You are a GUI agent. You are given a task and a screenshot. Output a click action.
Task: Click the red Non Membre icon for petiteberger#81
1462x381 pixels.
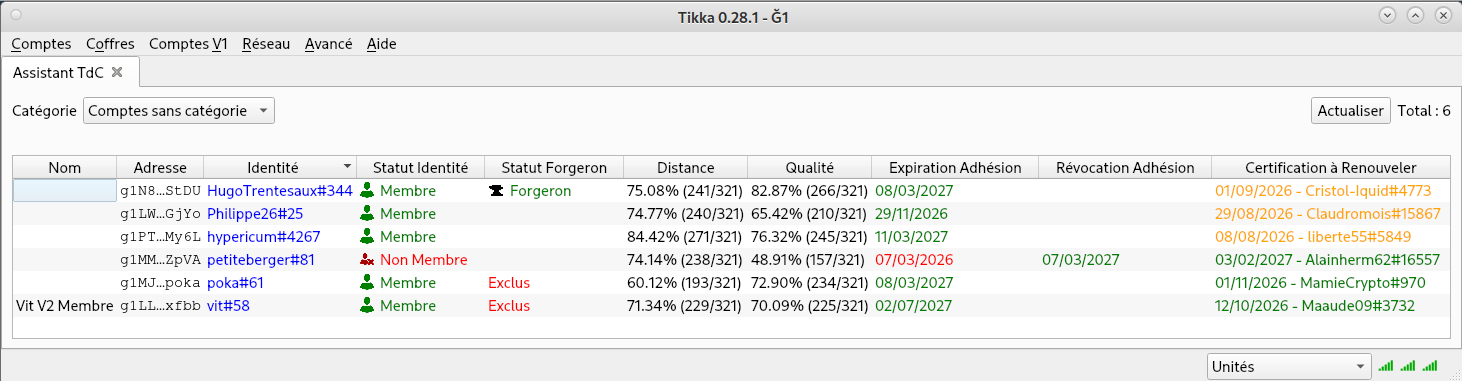(x=367, y=259)
